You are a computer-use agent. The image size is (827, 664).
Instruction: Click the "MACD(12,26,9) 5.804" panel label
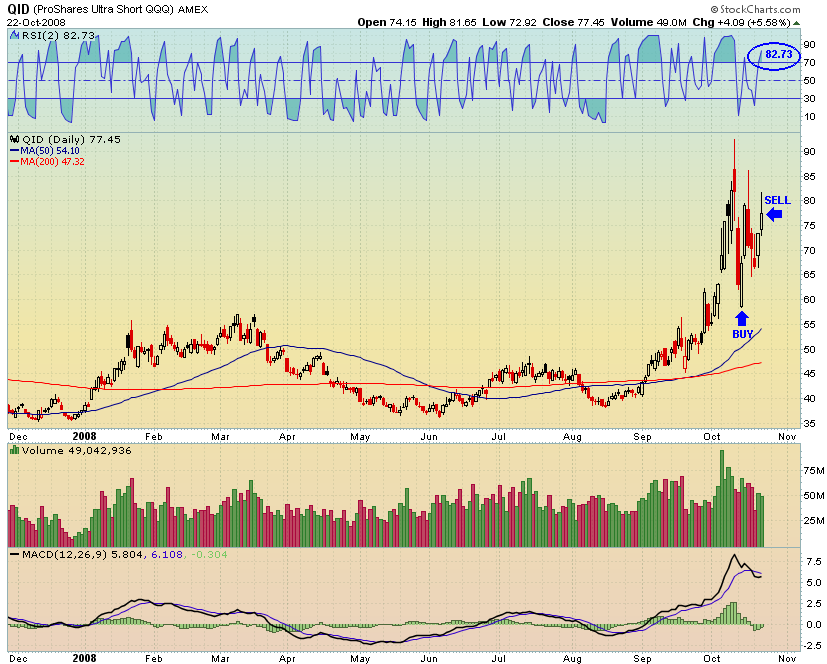[82, 555]
